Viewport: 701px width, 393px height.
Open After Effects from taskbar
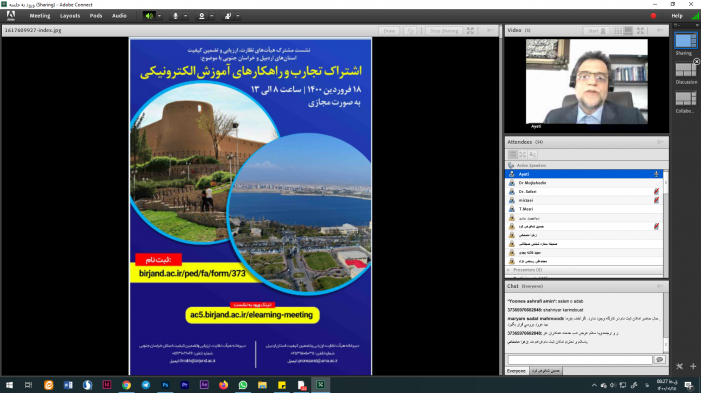tap(204, 385)
